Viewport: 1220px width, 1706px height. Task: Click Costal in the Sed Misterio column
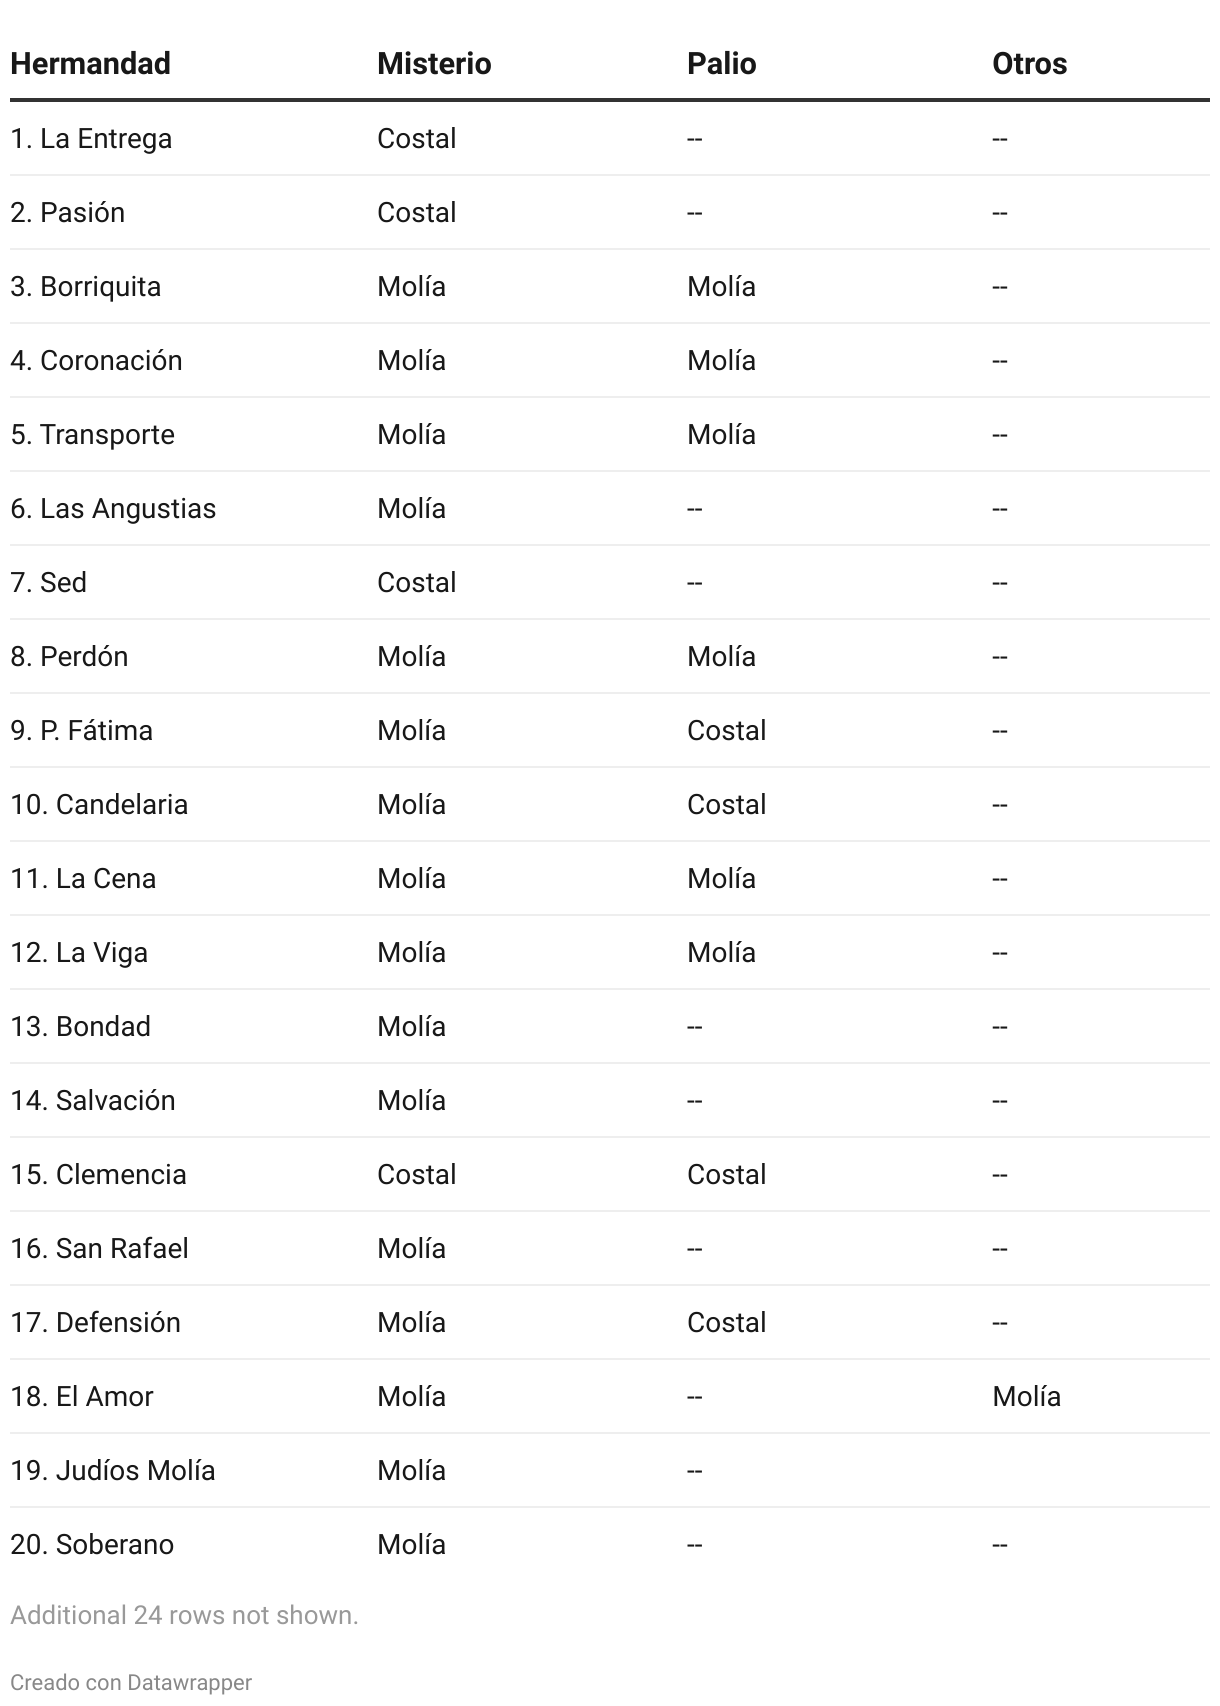(416, 583)
